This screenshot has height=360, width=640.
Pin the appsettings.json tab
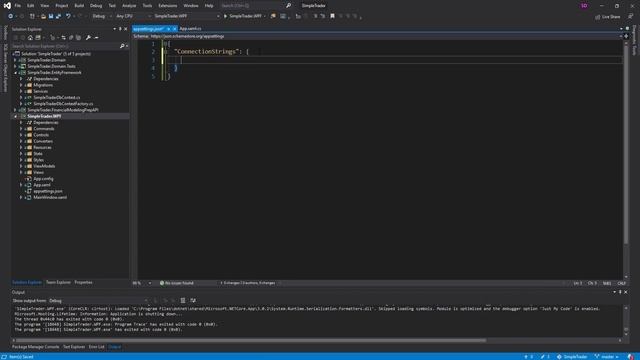168,29
